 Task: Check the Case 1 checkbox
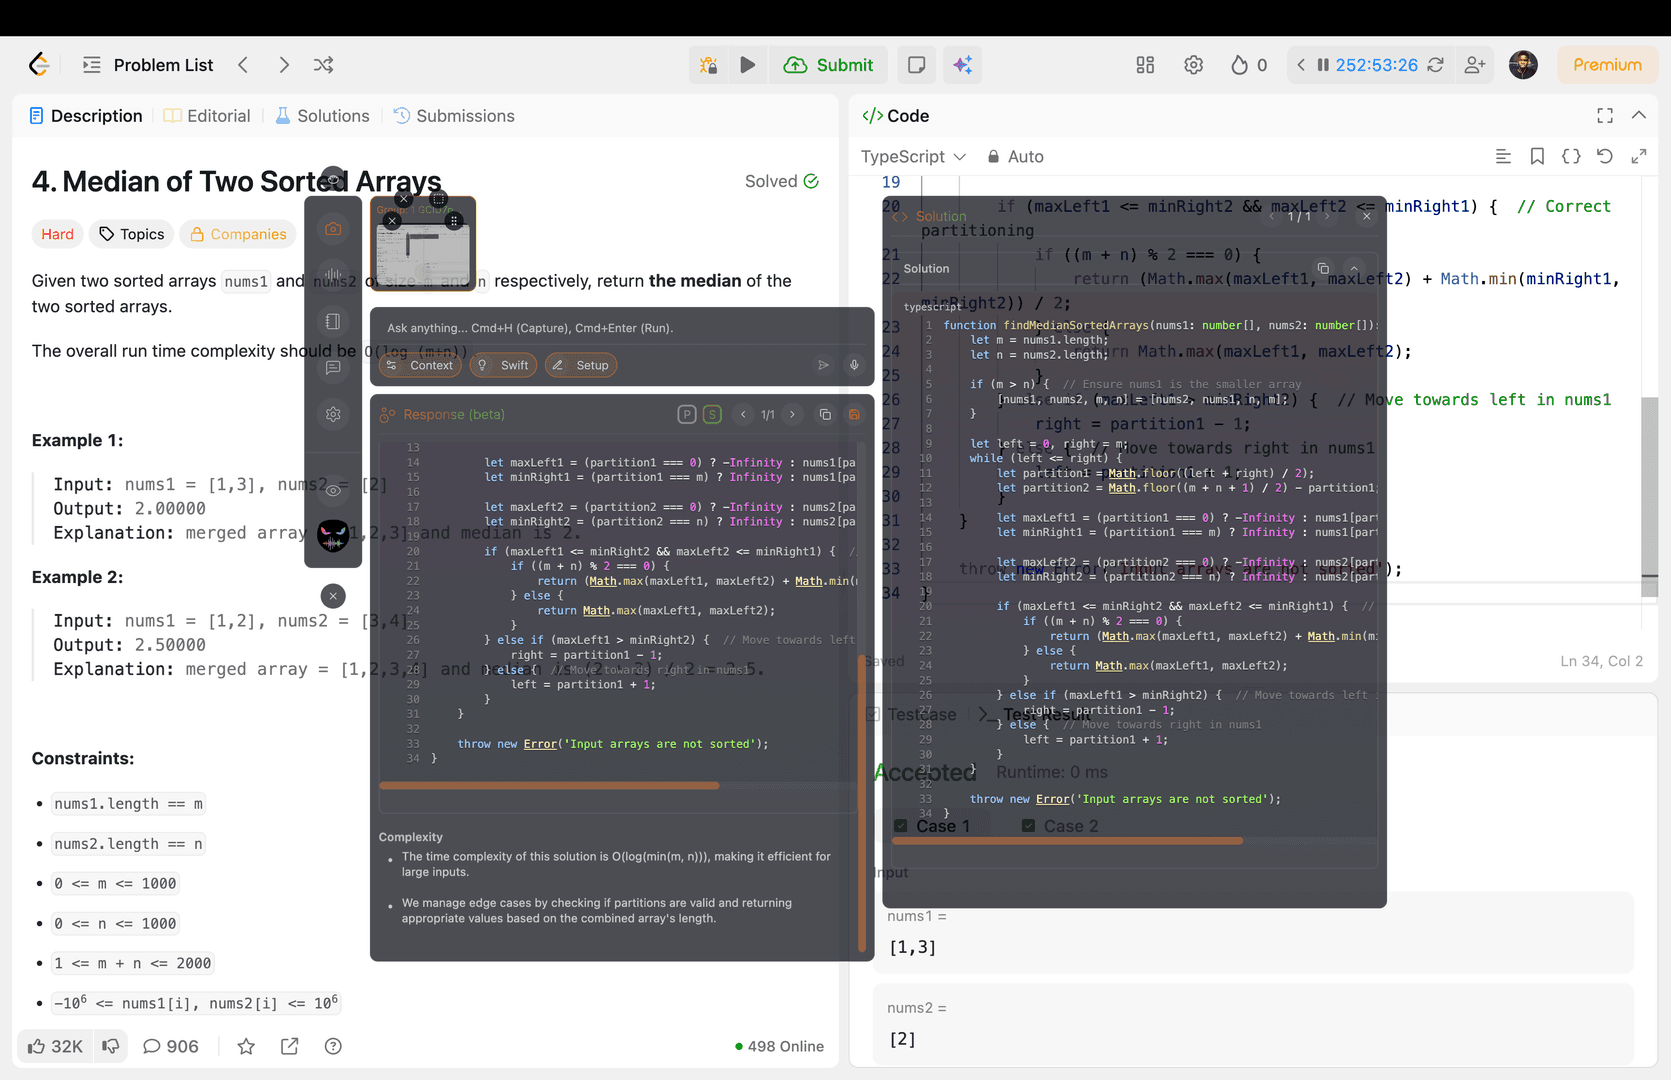901,826
